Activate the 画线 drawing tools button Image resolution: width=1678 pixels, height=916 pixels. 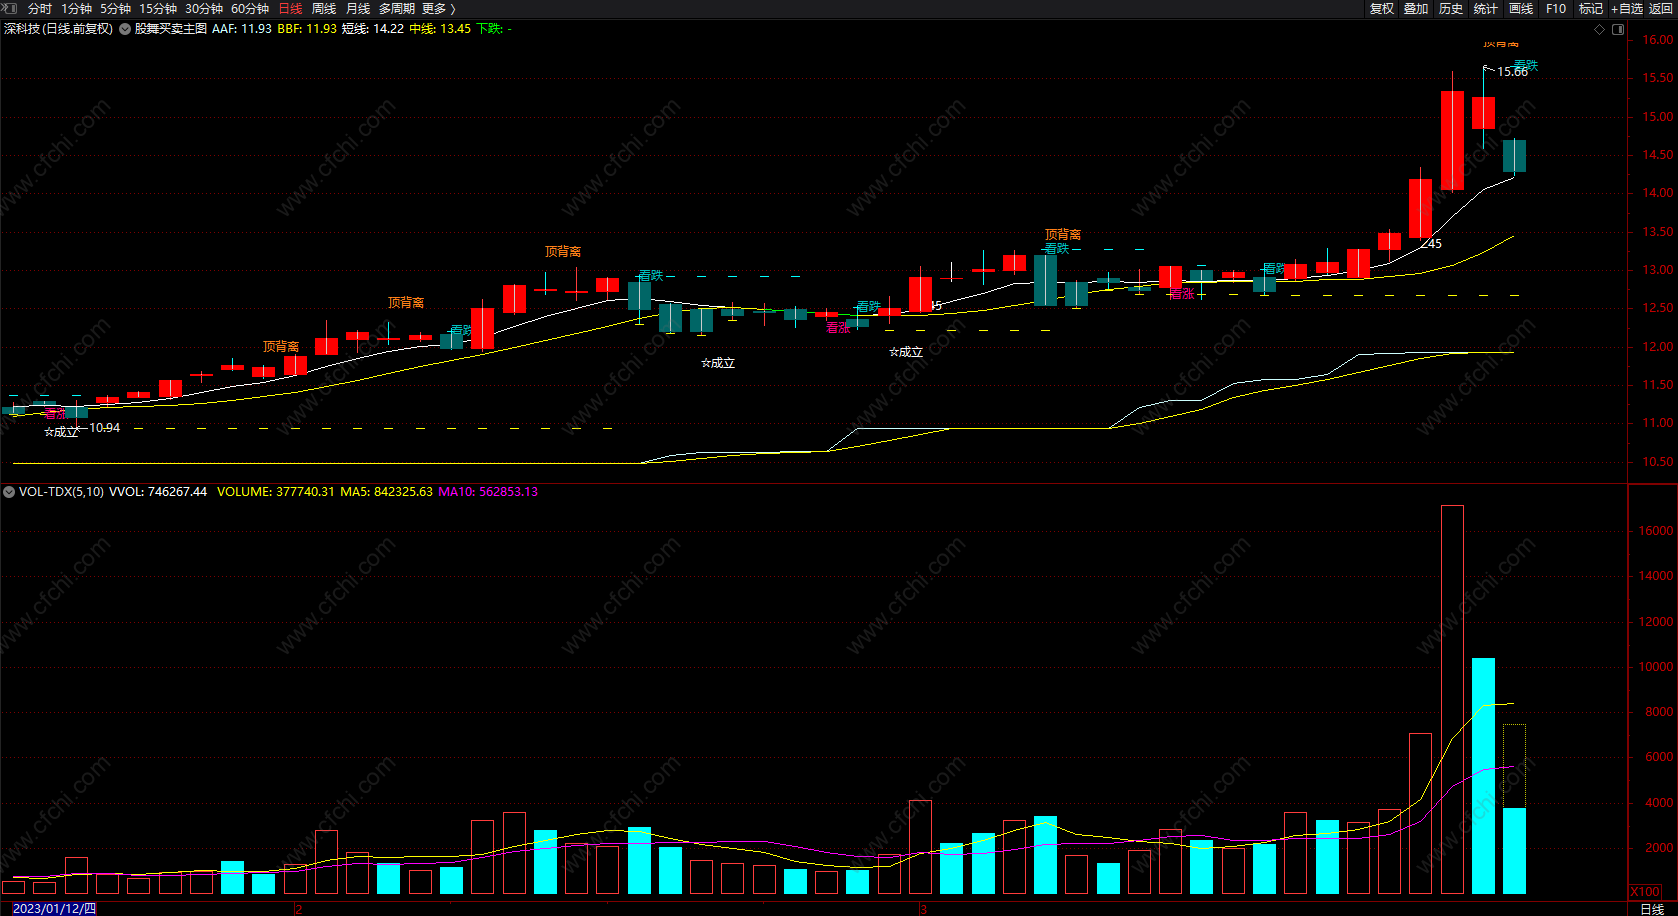pos(1521,9)
